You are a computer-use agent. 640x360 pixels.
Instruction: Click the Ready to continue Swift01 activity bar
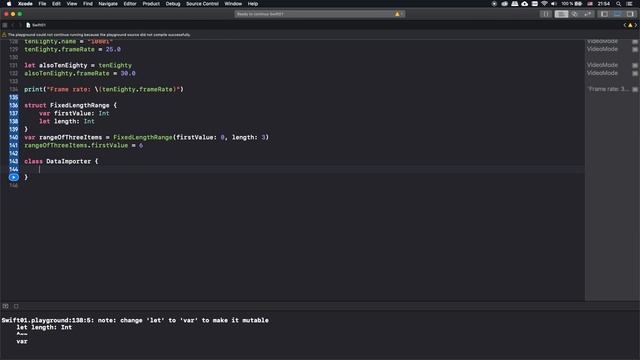click(320, 14)
